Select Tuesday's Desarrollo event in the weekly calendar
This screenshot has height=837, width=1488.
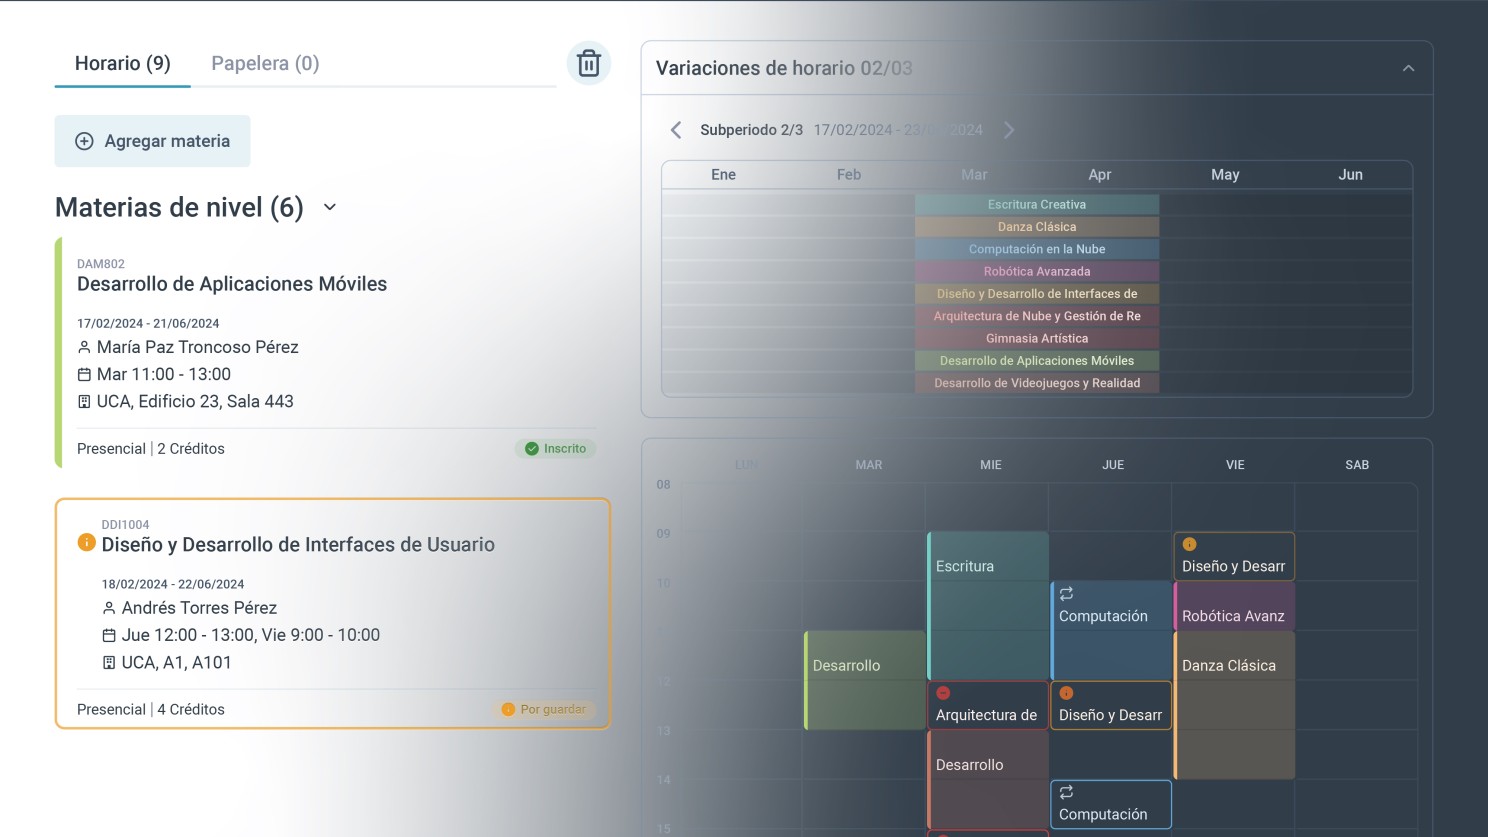point(863,680)
